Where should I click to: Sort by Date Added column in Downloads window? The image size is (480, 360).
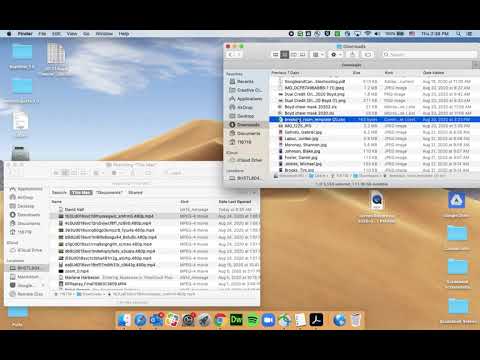433,73
